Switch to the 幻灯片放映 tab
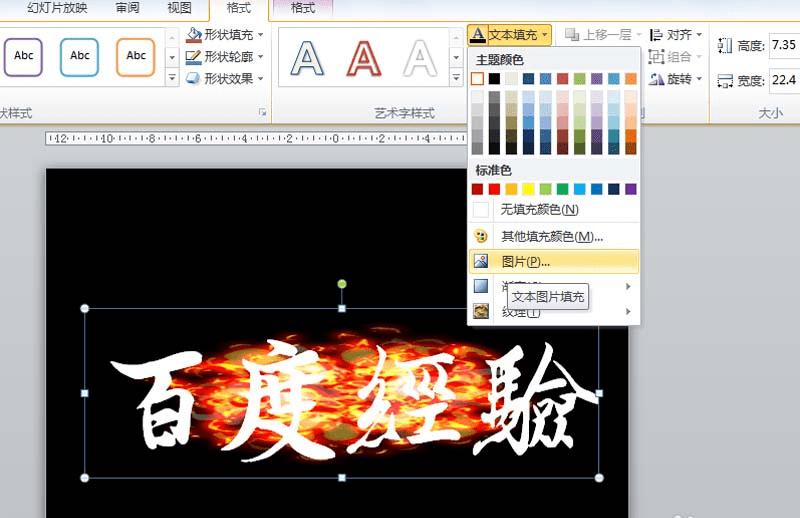This screenshot has width=800, height=518. 57,7
